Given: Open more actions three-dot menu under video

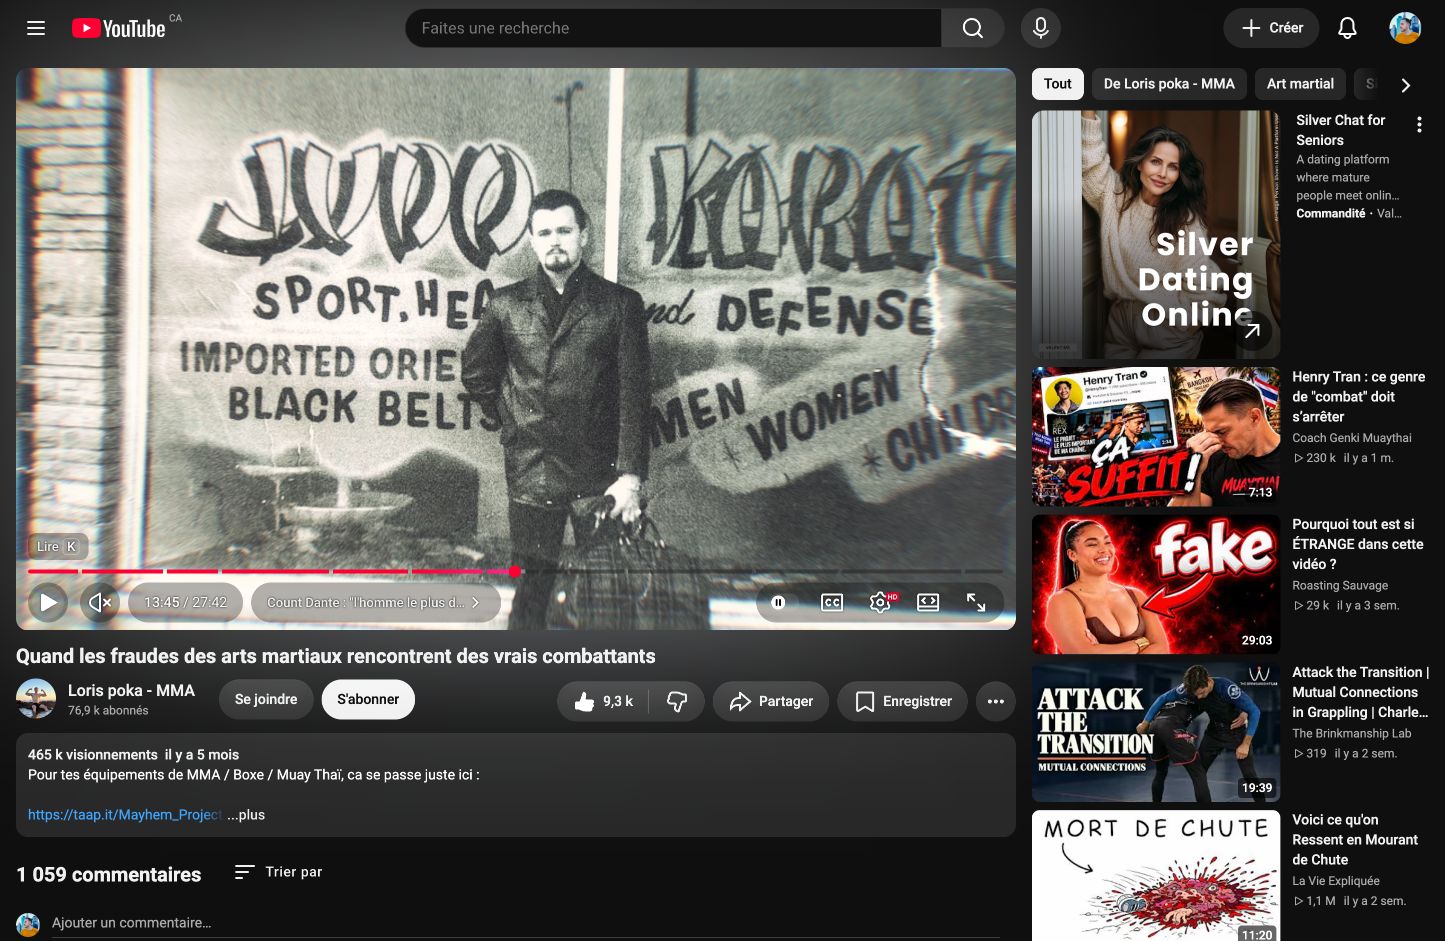Looking at the screenshot, I should tap(995, 702).
